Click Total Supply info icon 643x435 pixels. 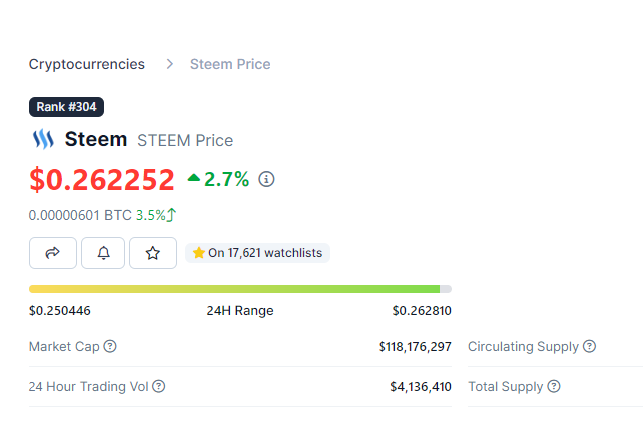tap(554, 386)
